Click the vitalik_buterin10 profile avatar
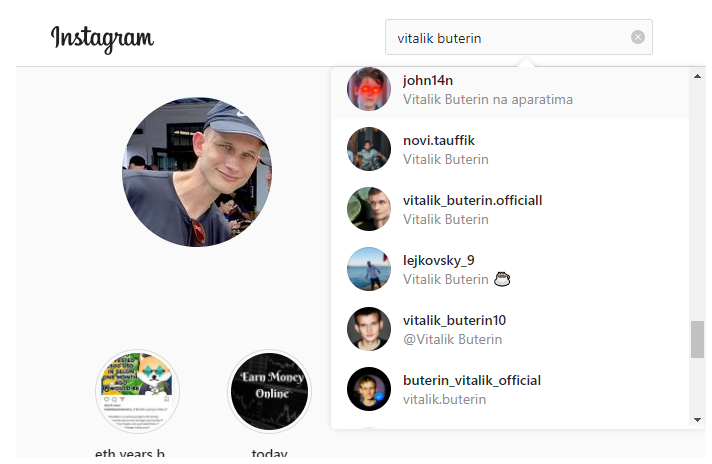712x464 pixels. (x=369, y=329)
